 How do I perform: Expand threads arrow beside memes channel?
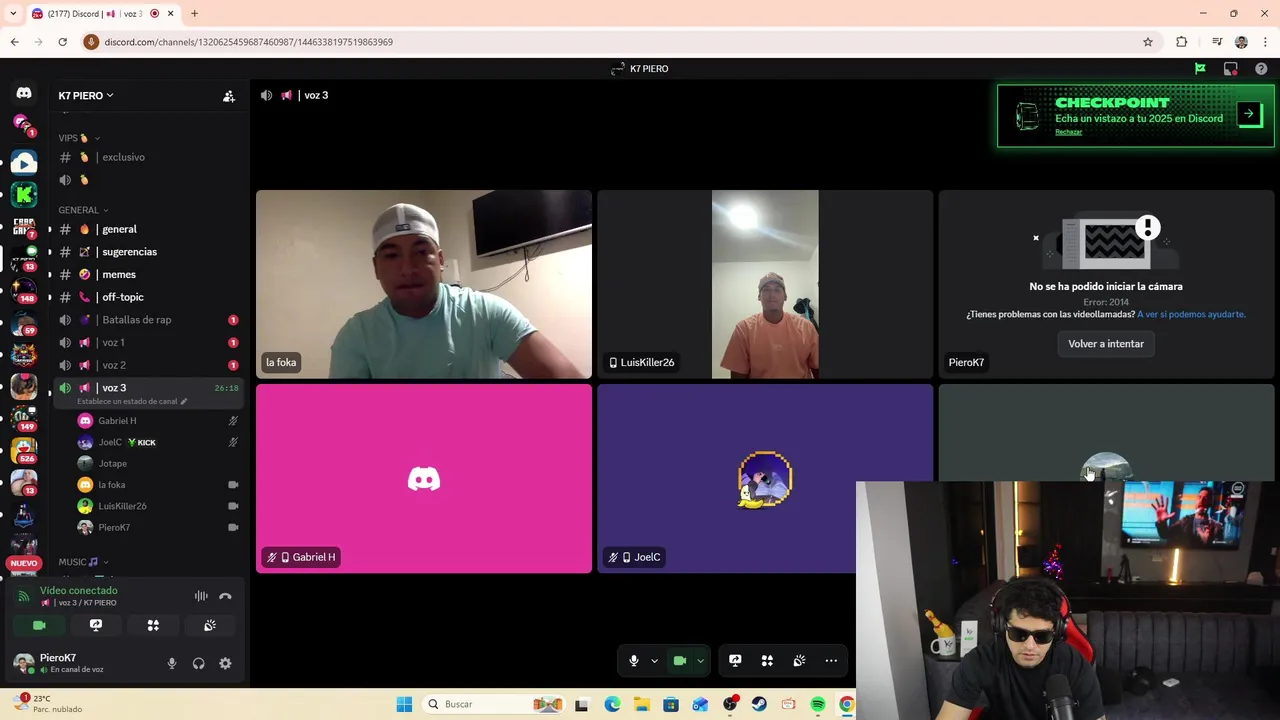pyautogui.click(x=50, y=274)
